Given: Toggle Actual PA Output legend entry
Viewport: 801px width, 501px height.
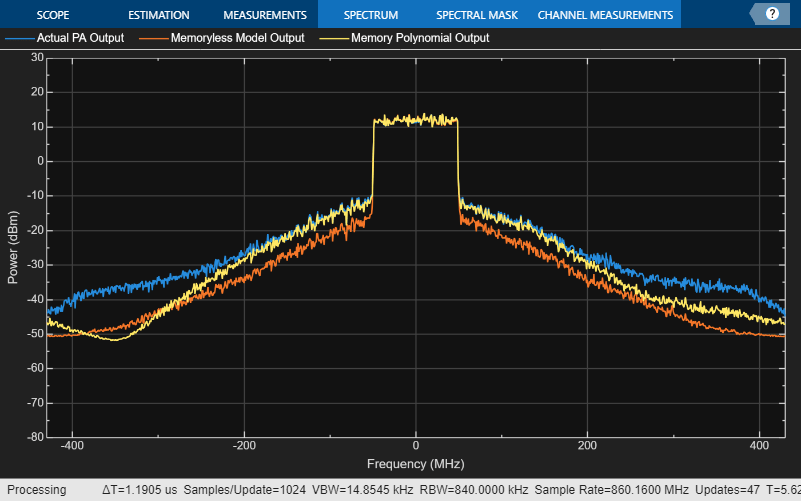Looking at the screenshot, I should [64, 38].
